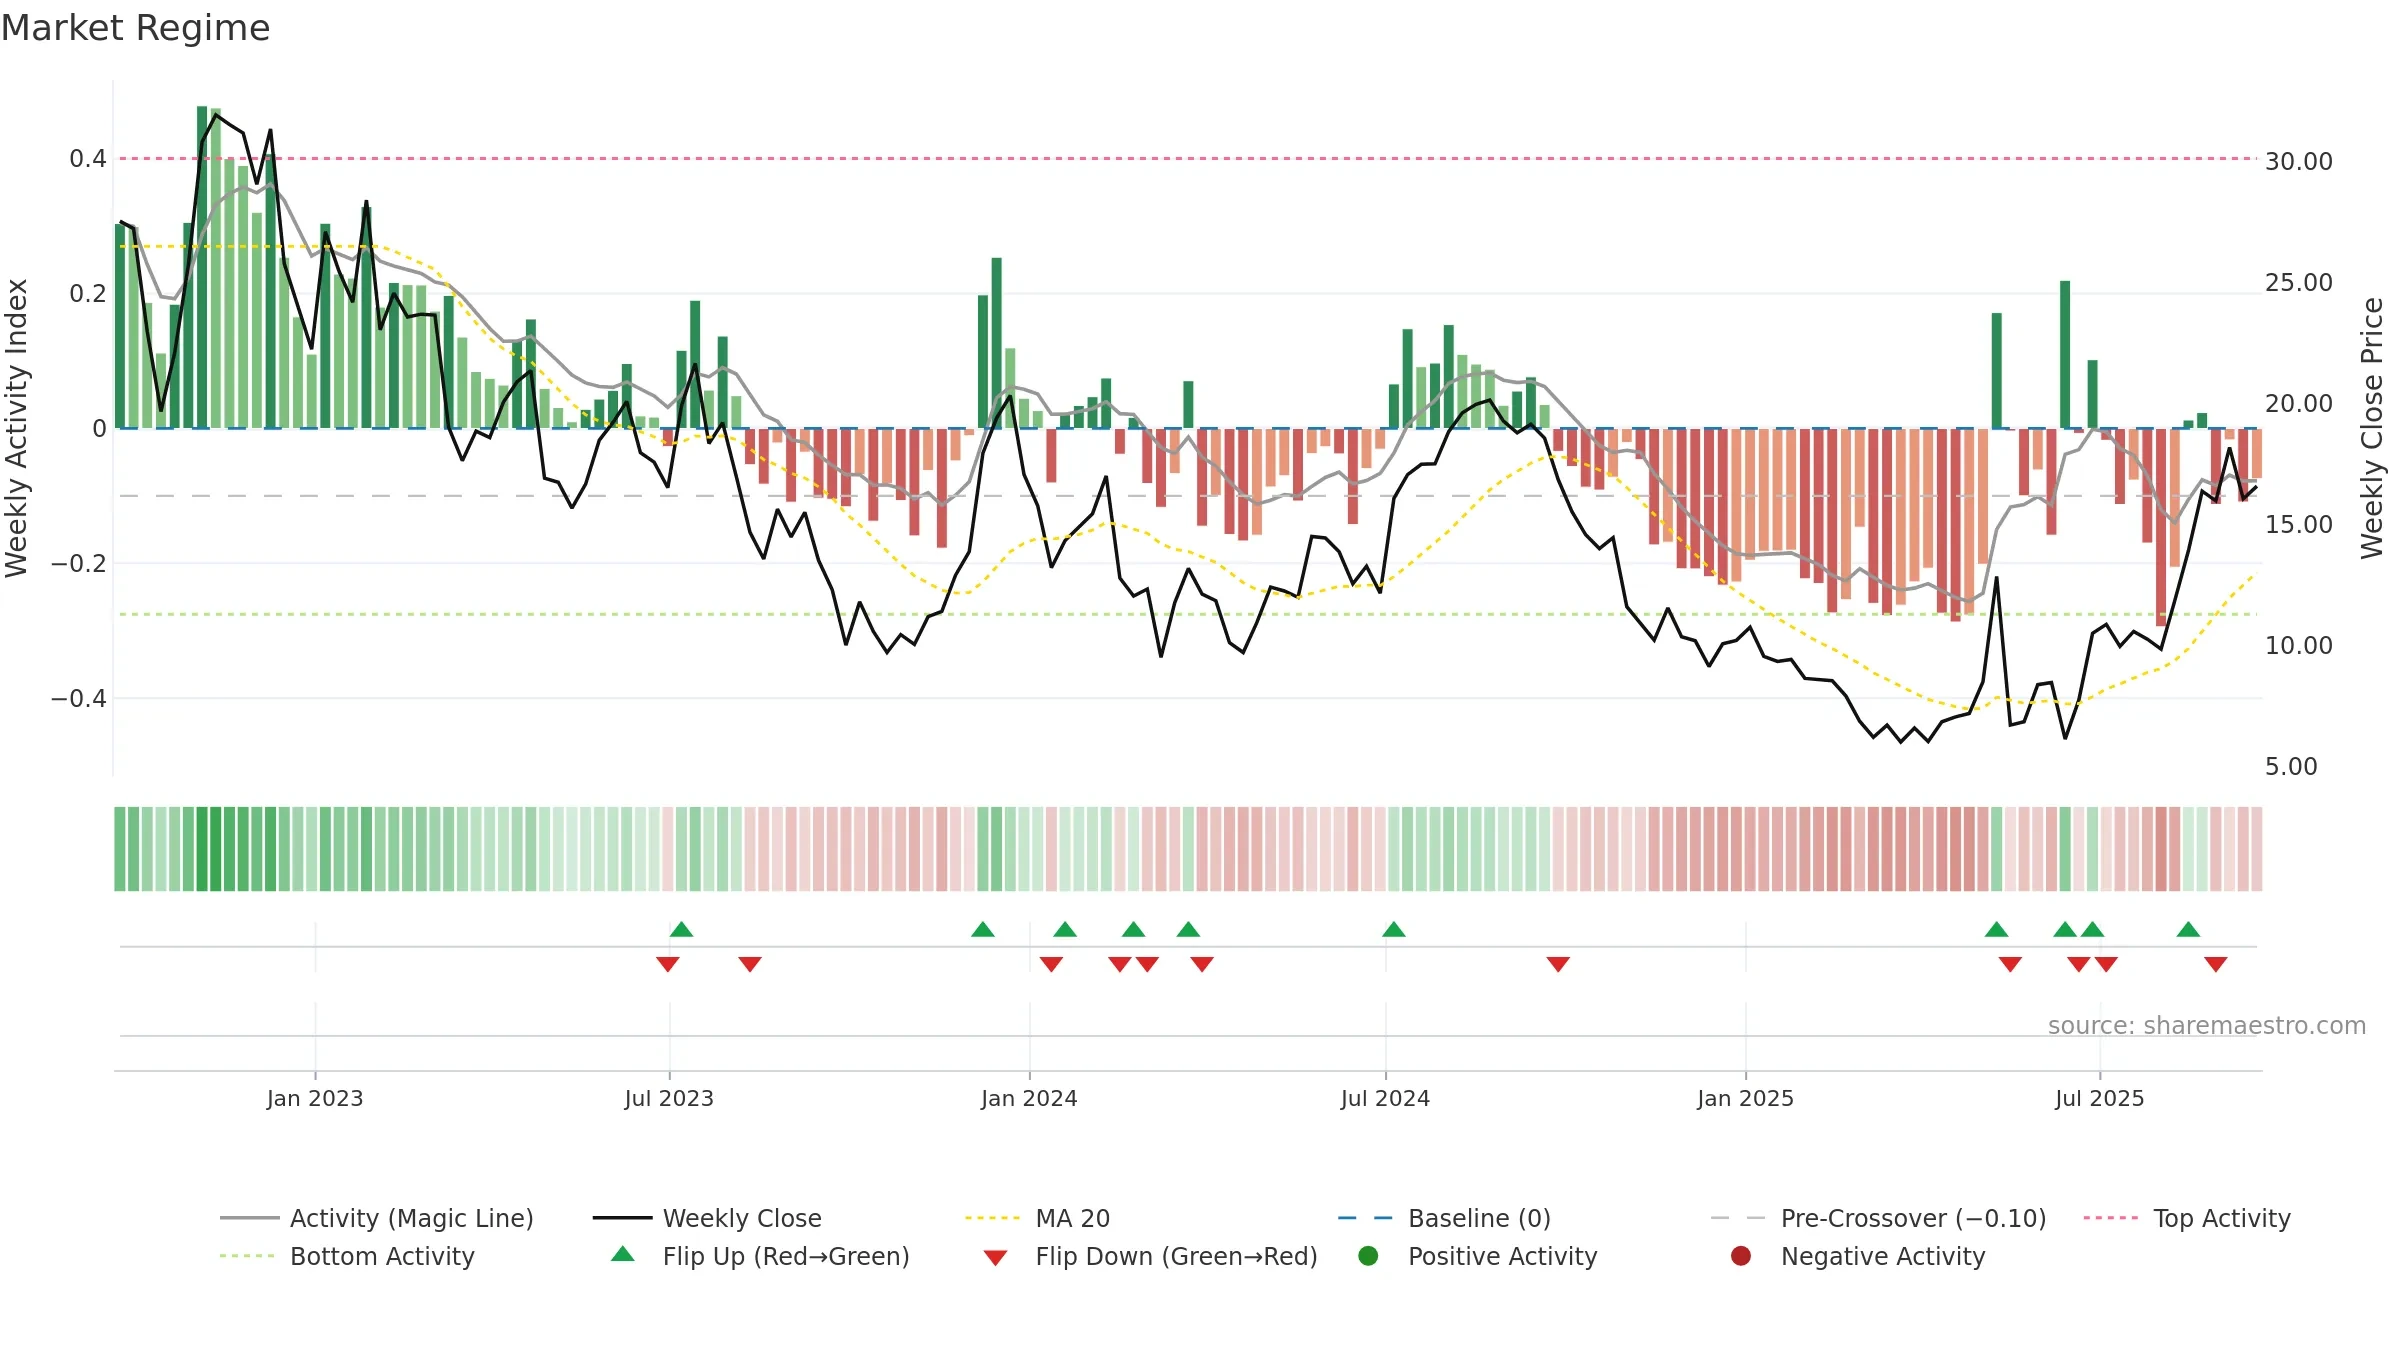Screen dimensions: 2400x1350
Task: Click the last flip-down marker after Jul 2025
Action: pos(2216,964)
